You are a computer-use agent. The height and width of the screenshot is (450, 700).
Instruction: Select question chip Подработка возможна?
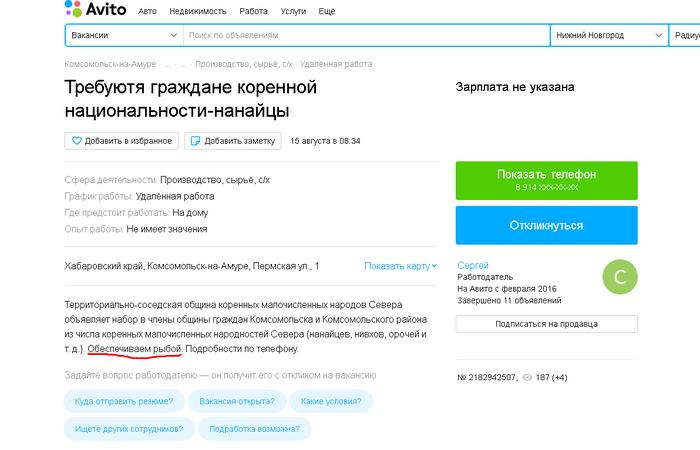[254, 429]
